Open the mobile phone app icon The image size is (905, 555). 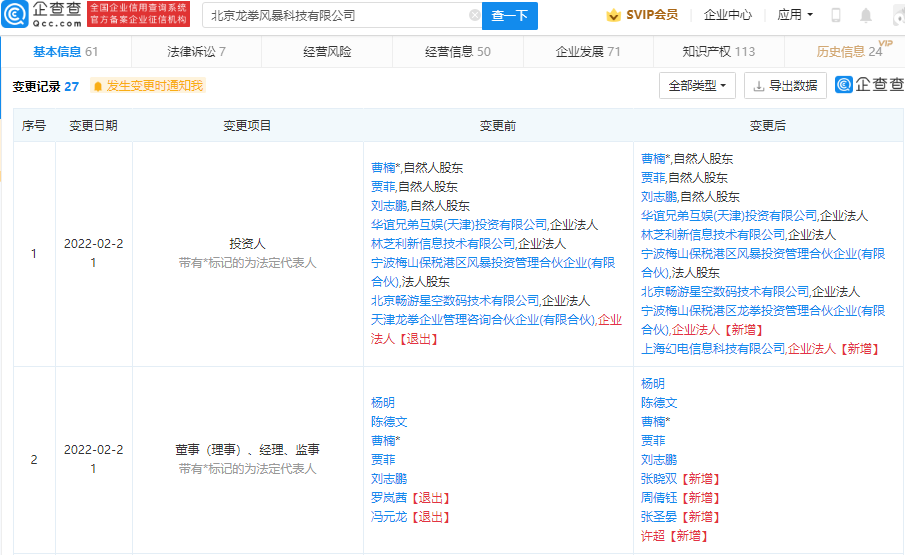[836, 16]
